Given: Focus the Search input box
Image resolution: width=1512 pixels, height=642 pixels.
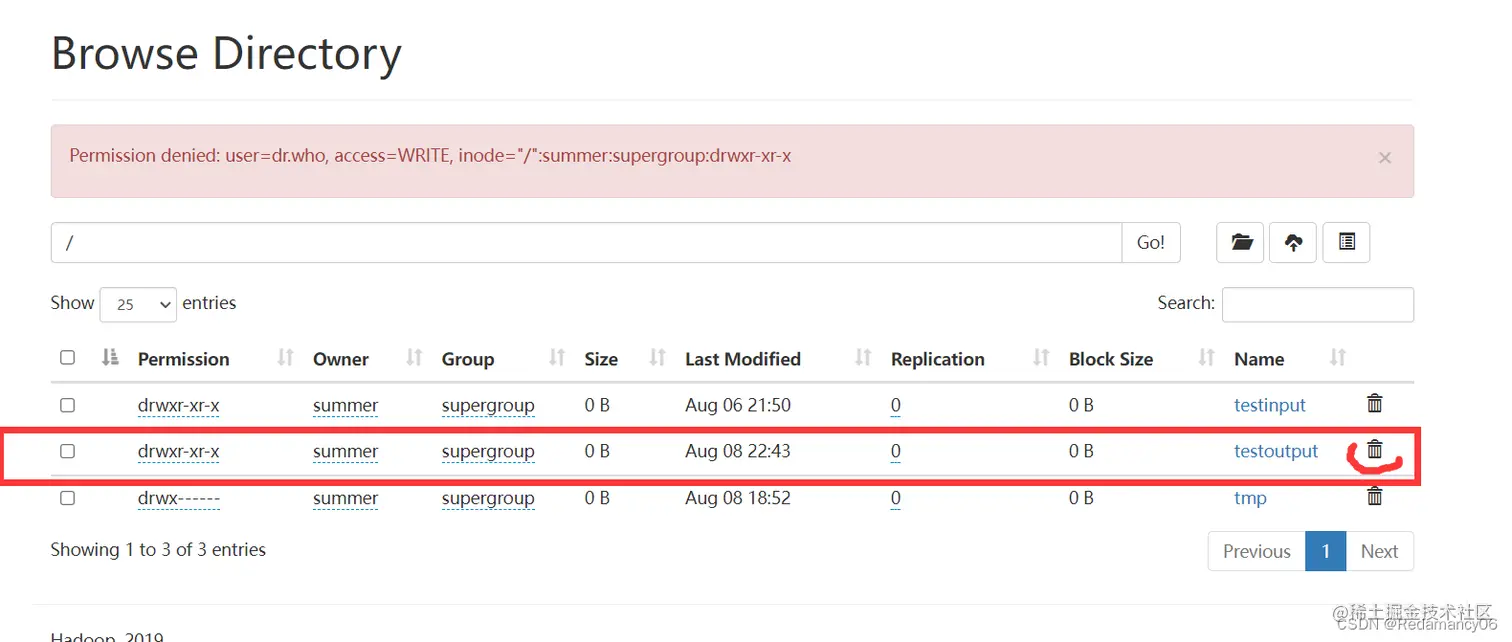Looking at the screenshot, I should click(x=1318, y=304).
